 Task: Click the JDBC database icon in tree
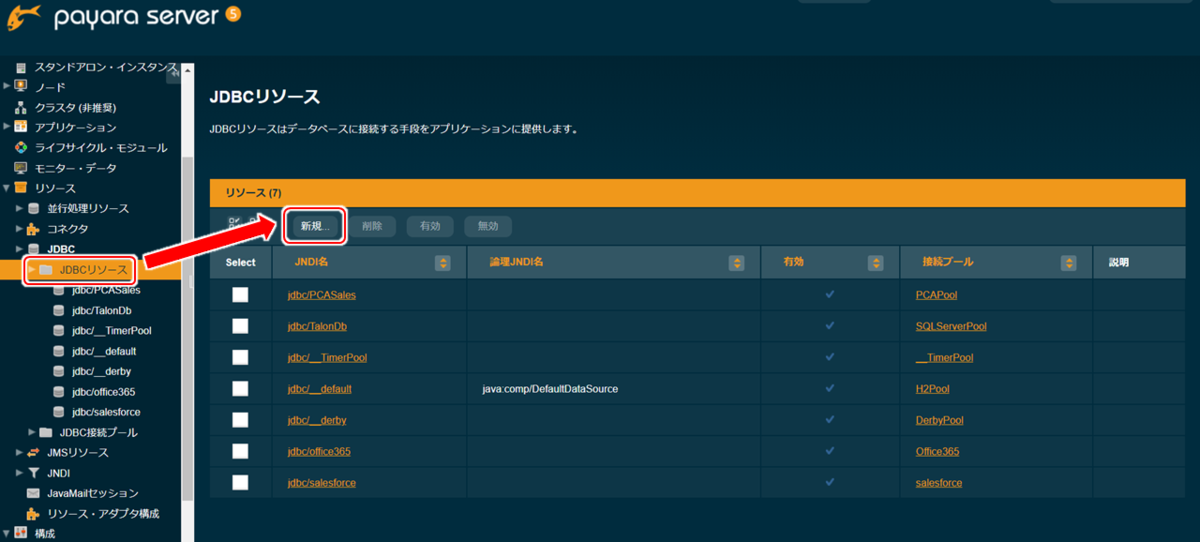point(33,248)
